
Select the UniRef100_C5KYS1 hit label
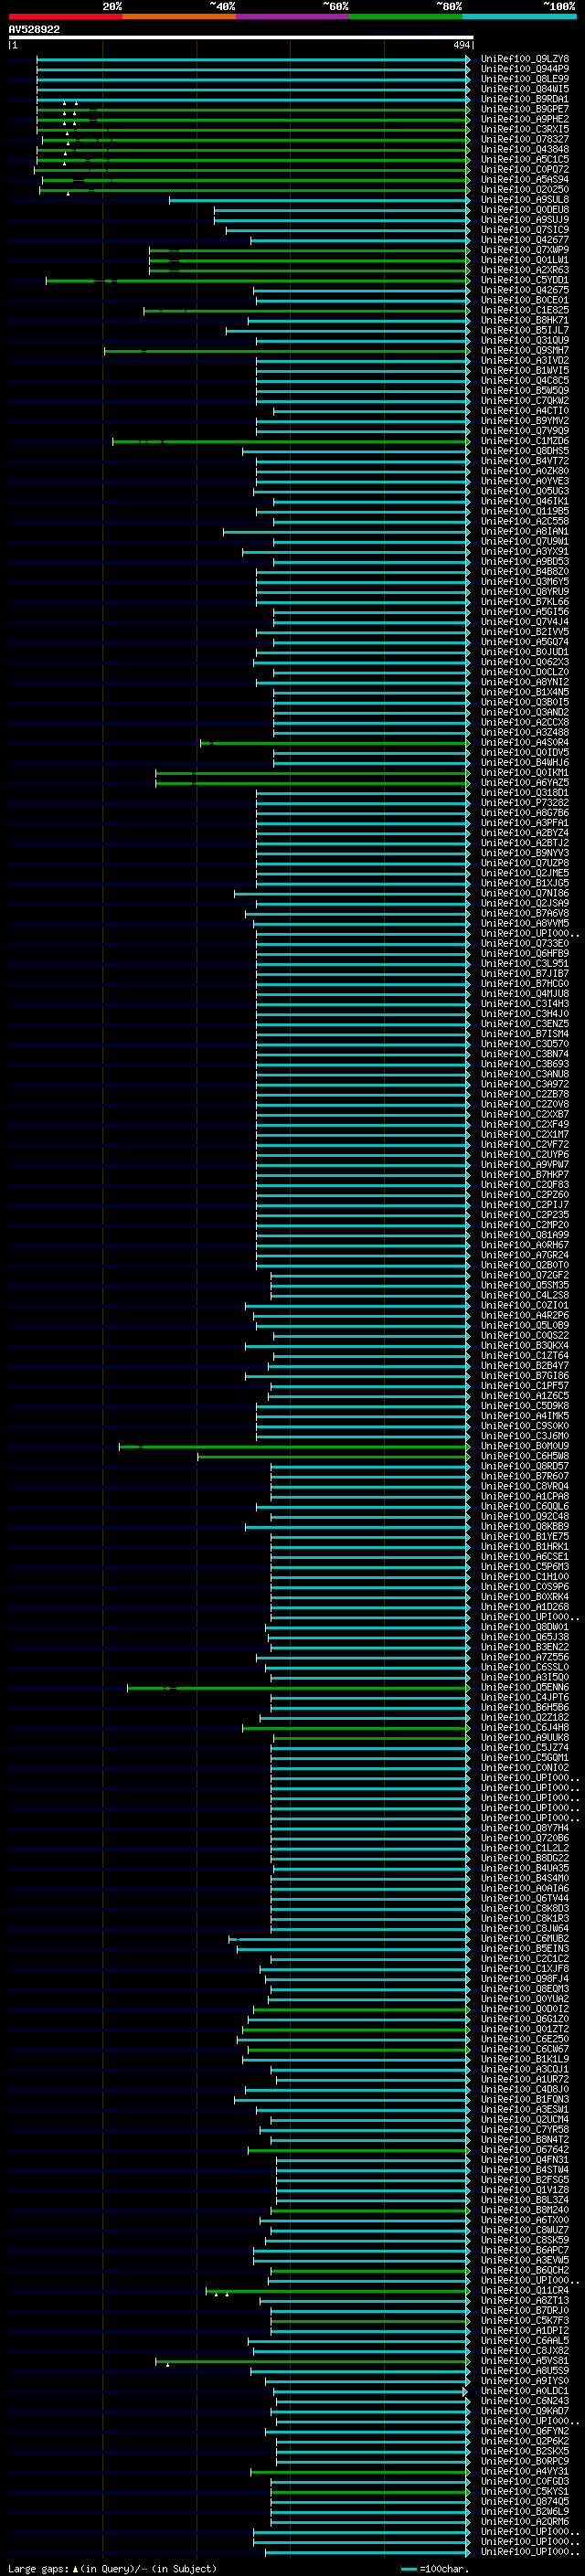tap(525, 2491)
